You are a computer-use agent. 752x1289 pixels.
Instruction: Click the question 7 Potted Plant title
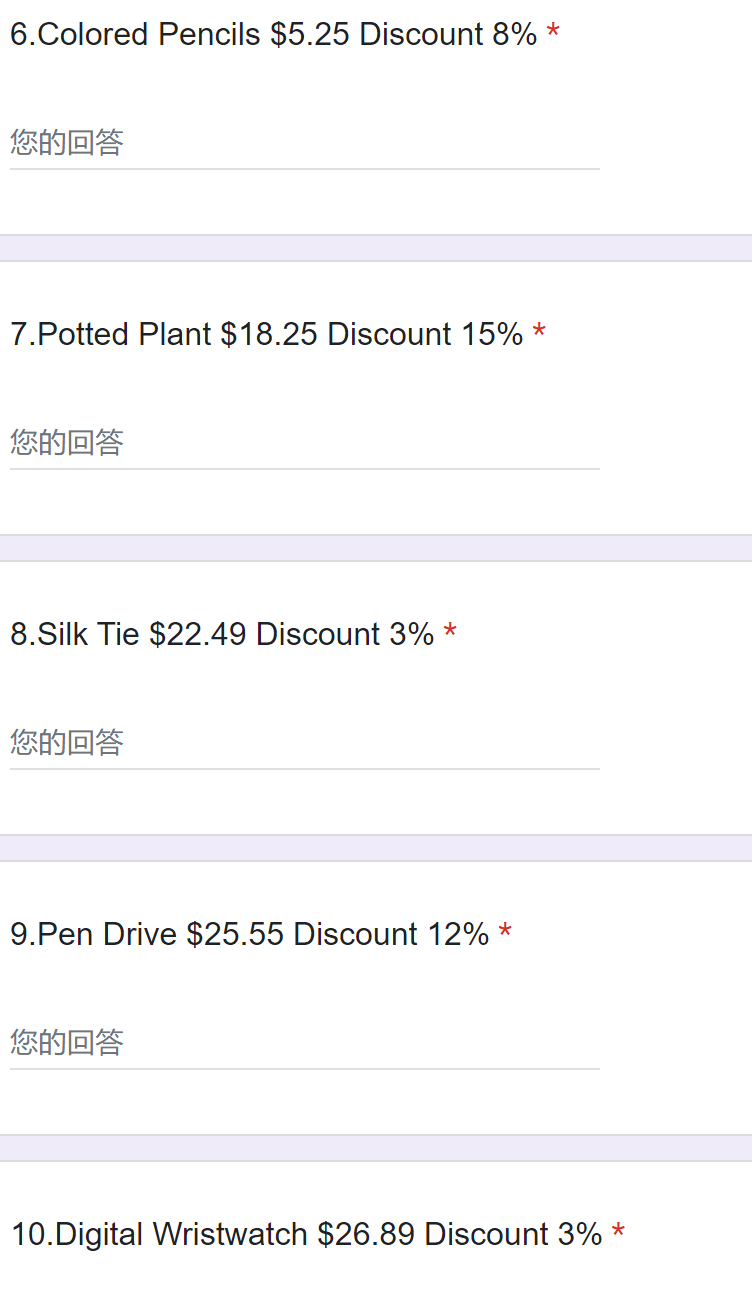click(266, 334)
